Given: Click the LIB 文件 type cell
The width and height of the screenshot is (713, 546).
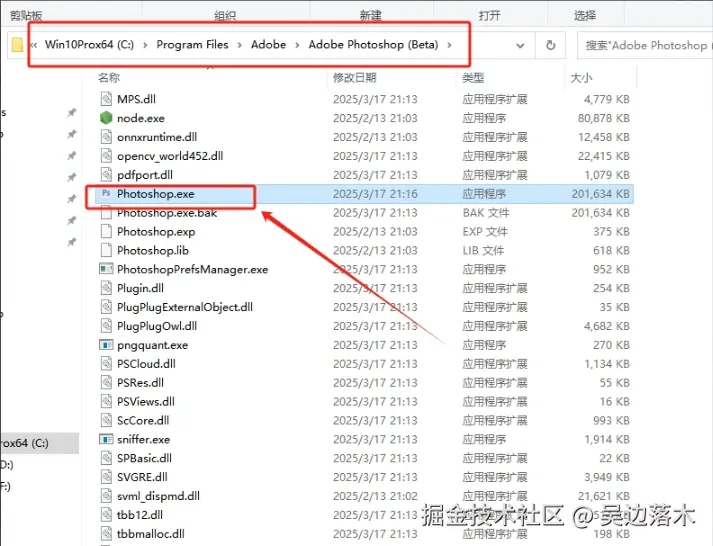Looking at the screenshot, I should [483, 250].
